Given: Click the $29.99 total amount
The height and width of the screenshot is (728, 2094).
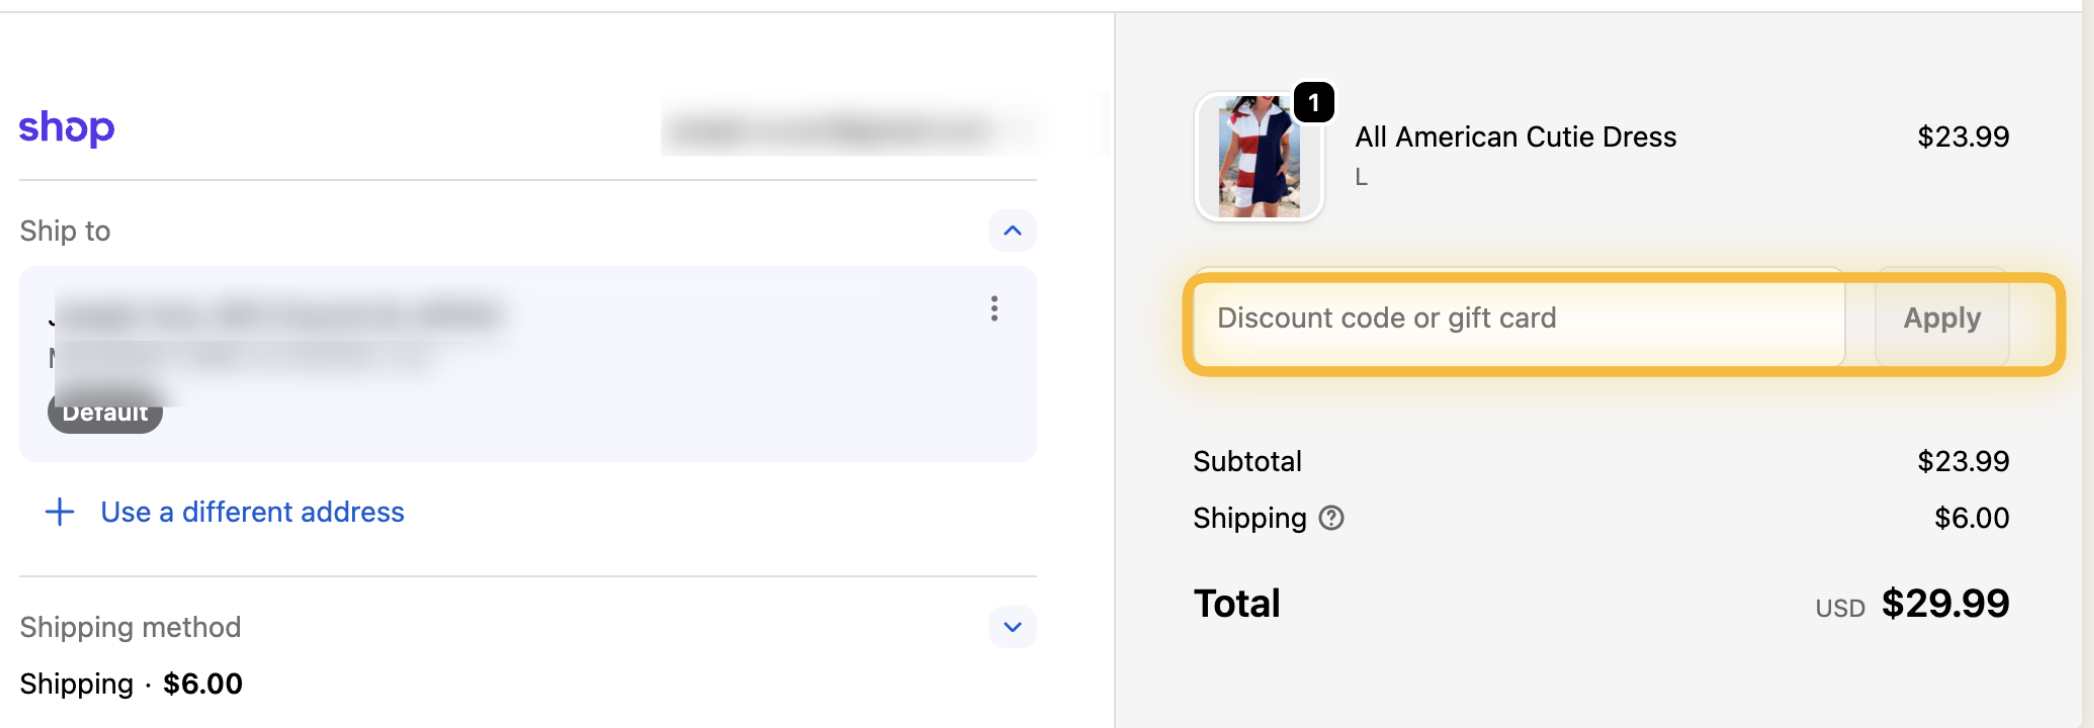Looking at the screenshot, I should pos(1944,603).
